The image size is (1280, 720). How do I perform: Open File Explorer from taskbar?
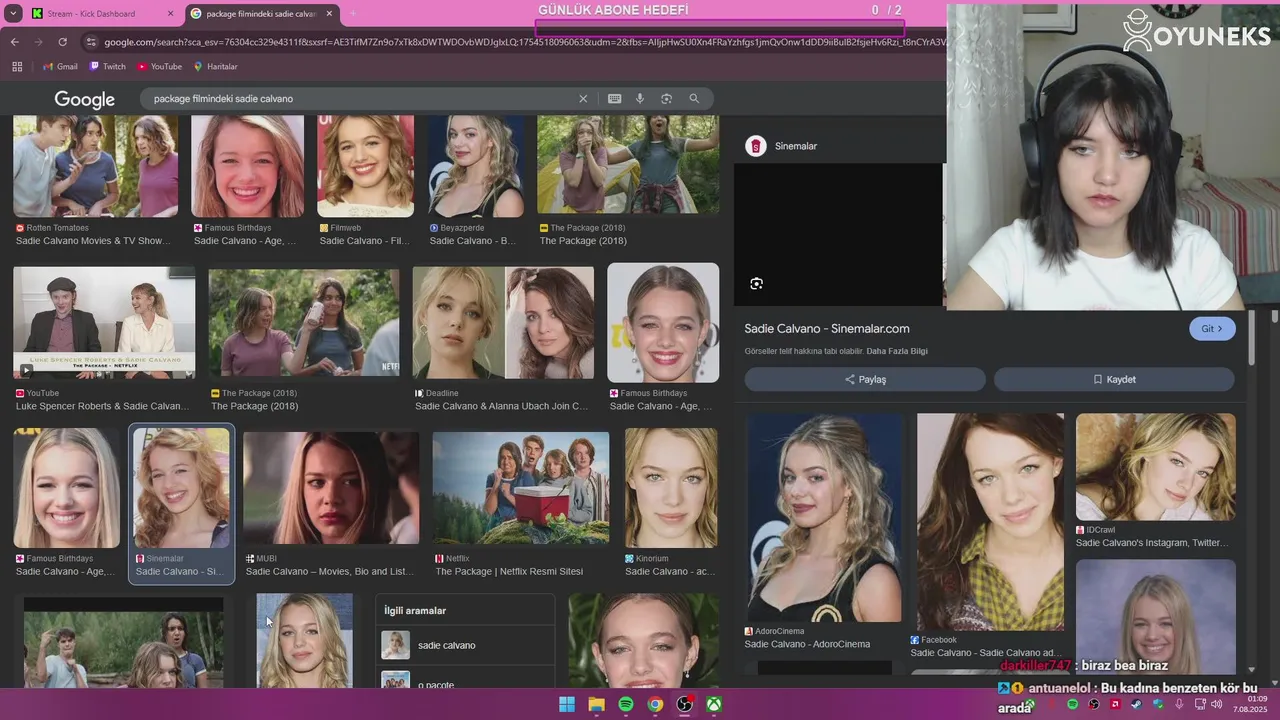(x=596, y=705)
